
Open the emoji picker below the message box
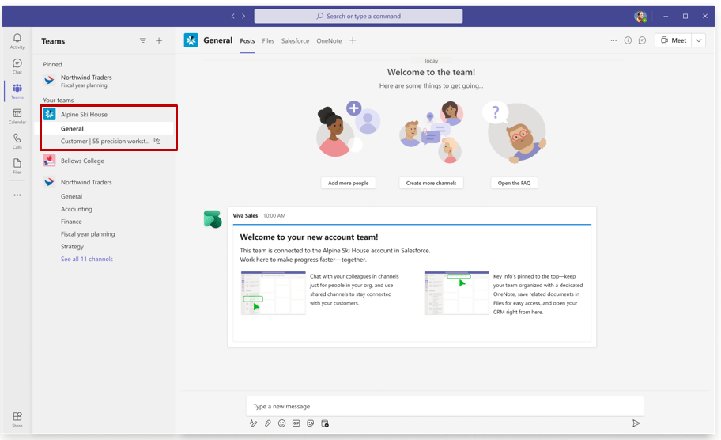click(283, 423)
